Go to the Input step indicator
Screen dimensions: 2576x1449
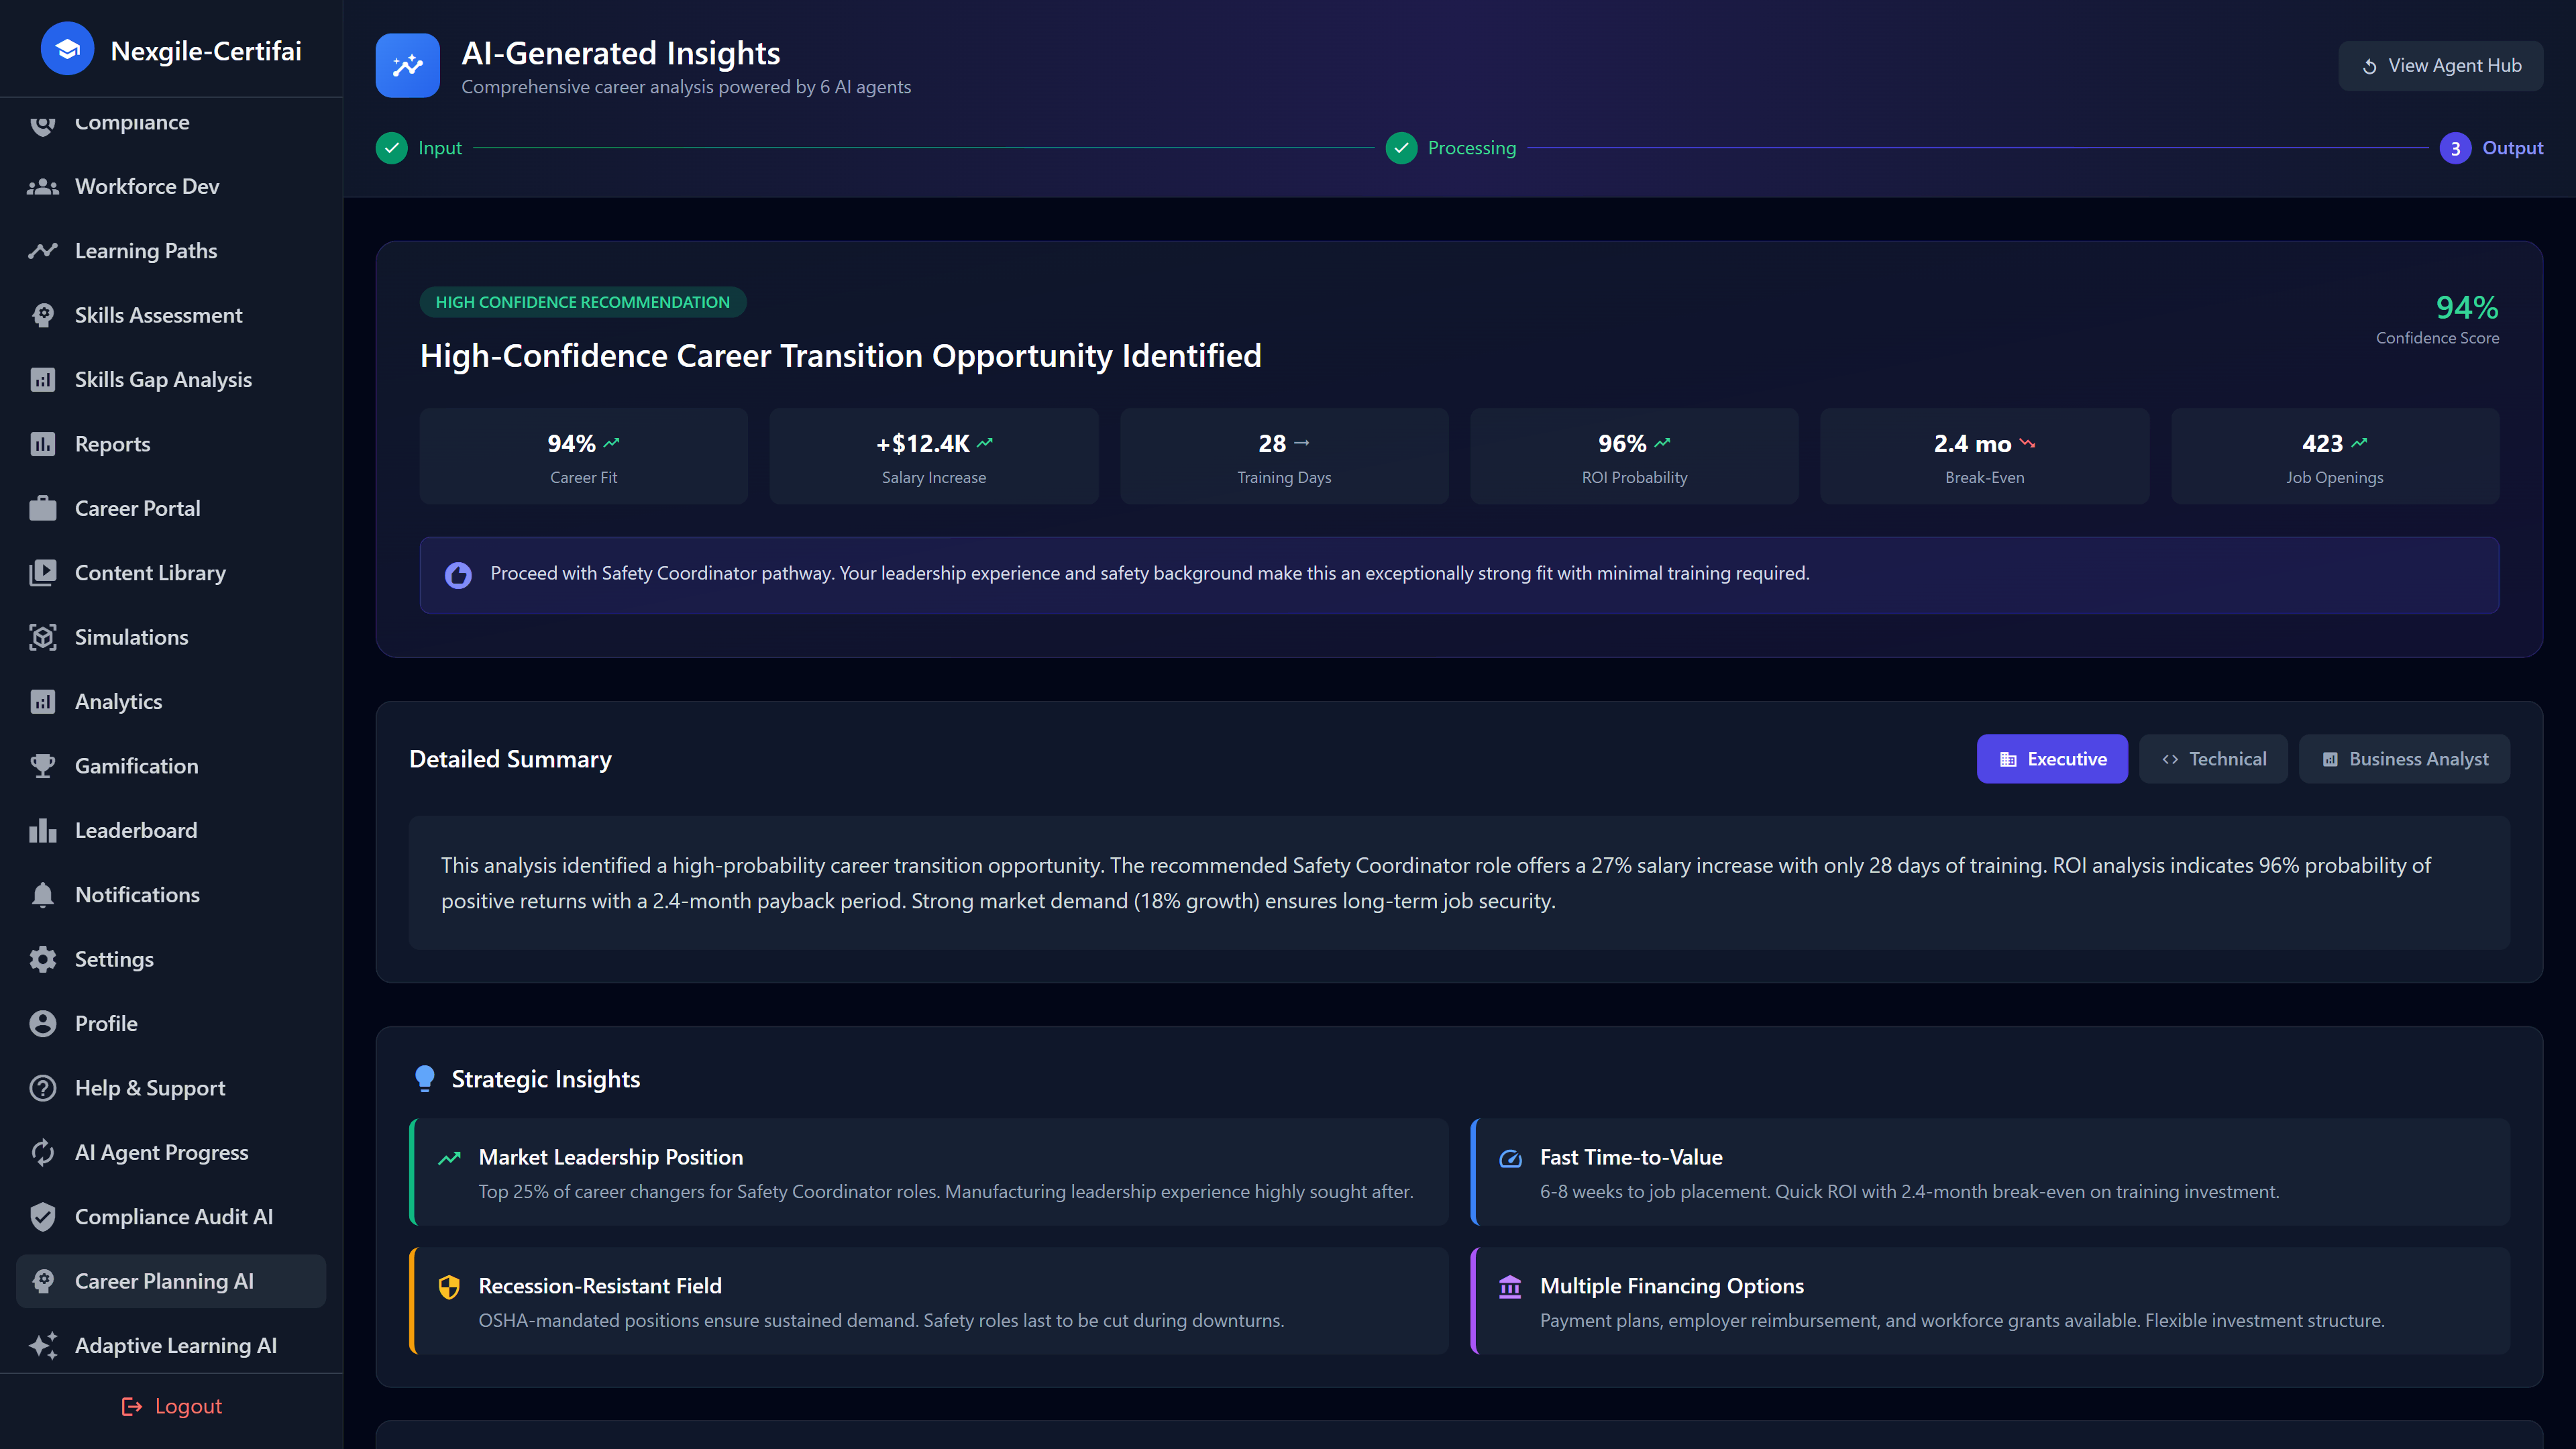tap(392, 148)
